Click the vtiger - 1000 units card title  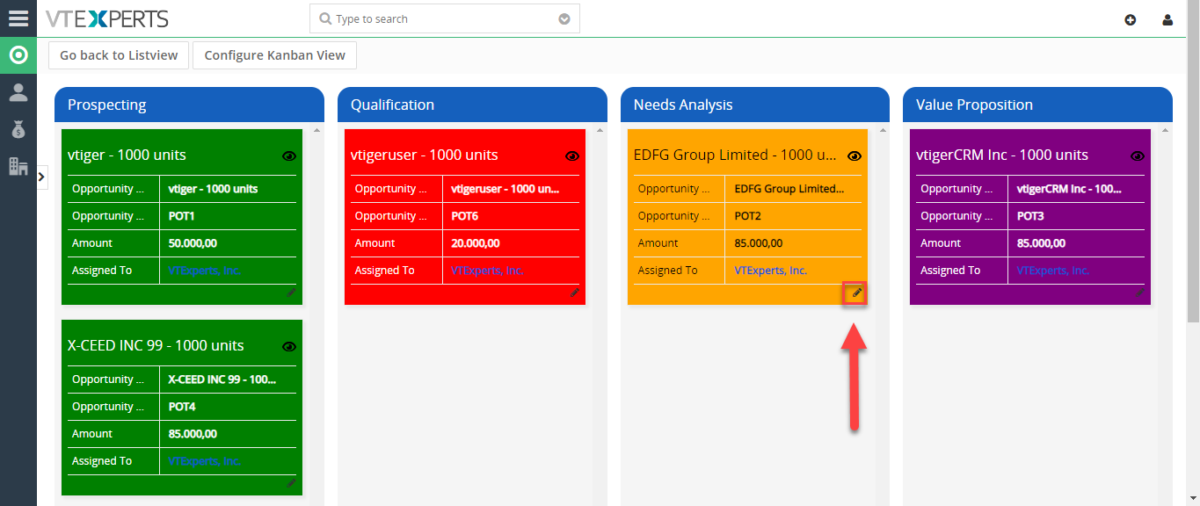tap(127, 155)
